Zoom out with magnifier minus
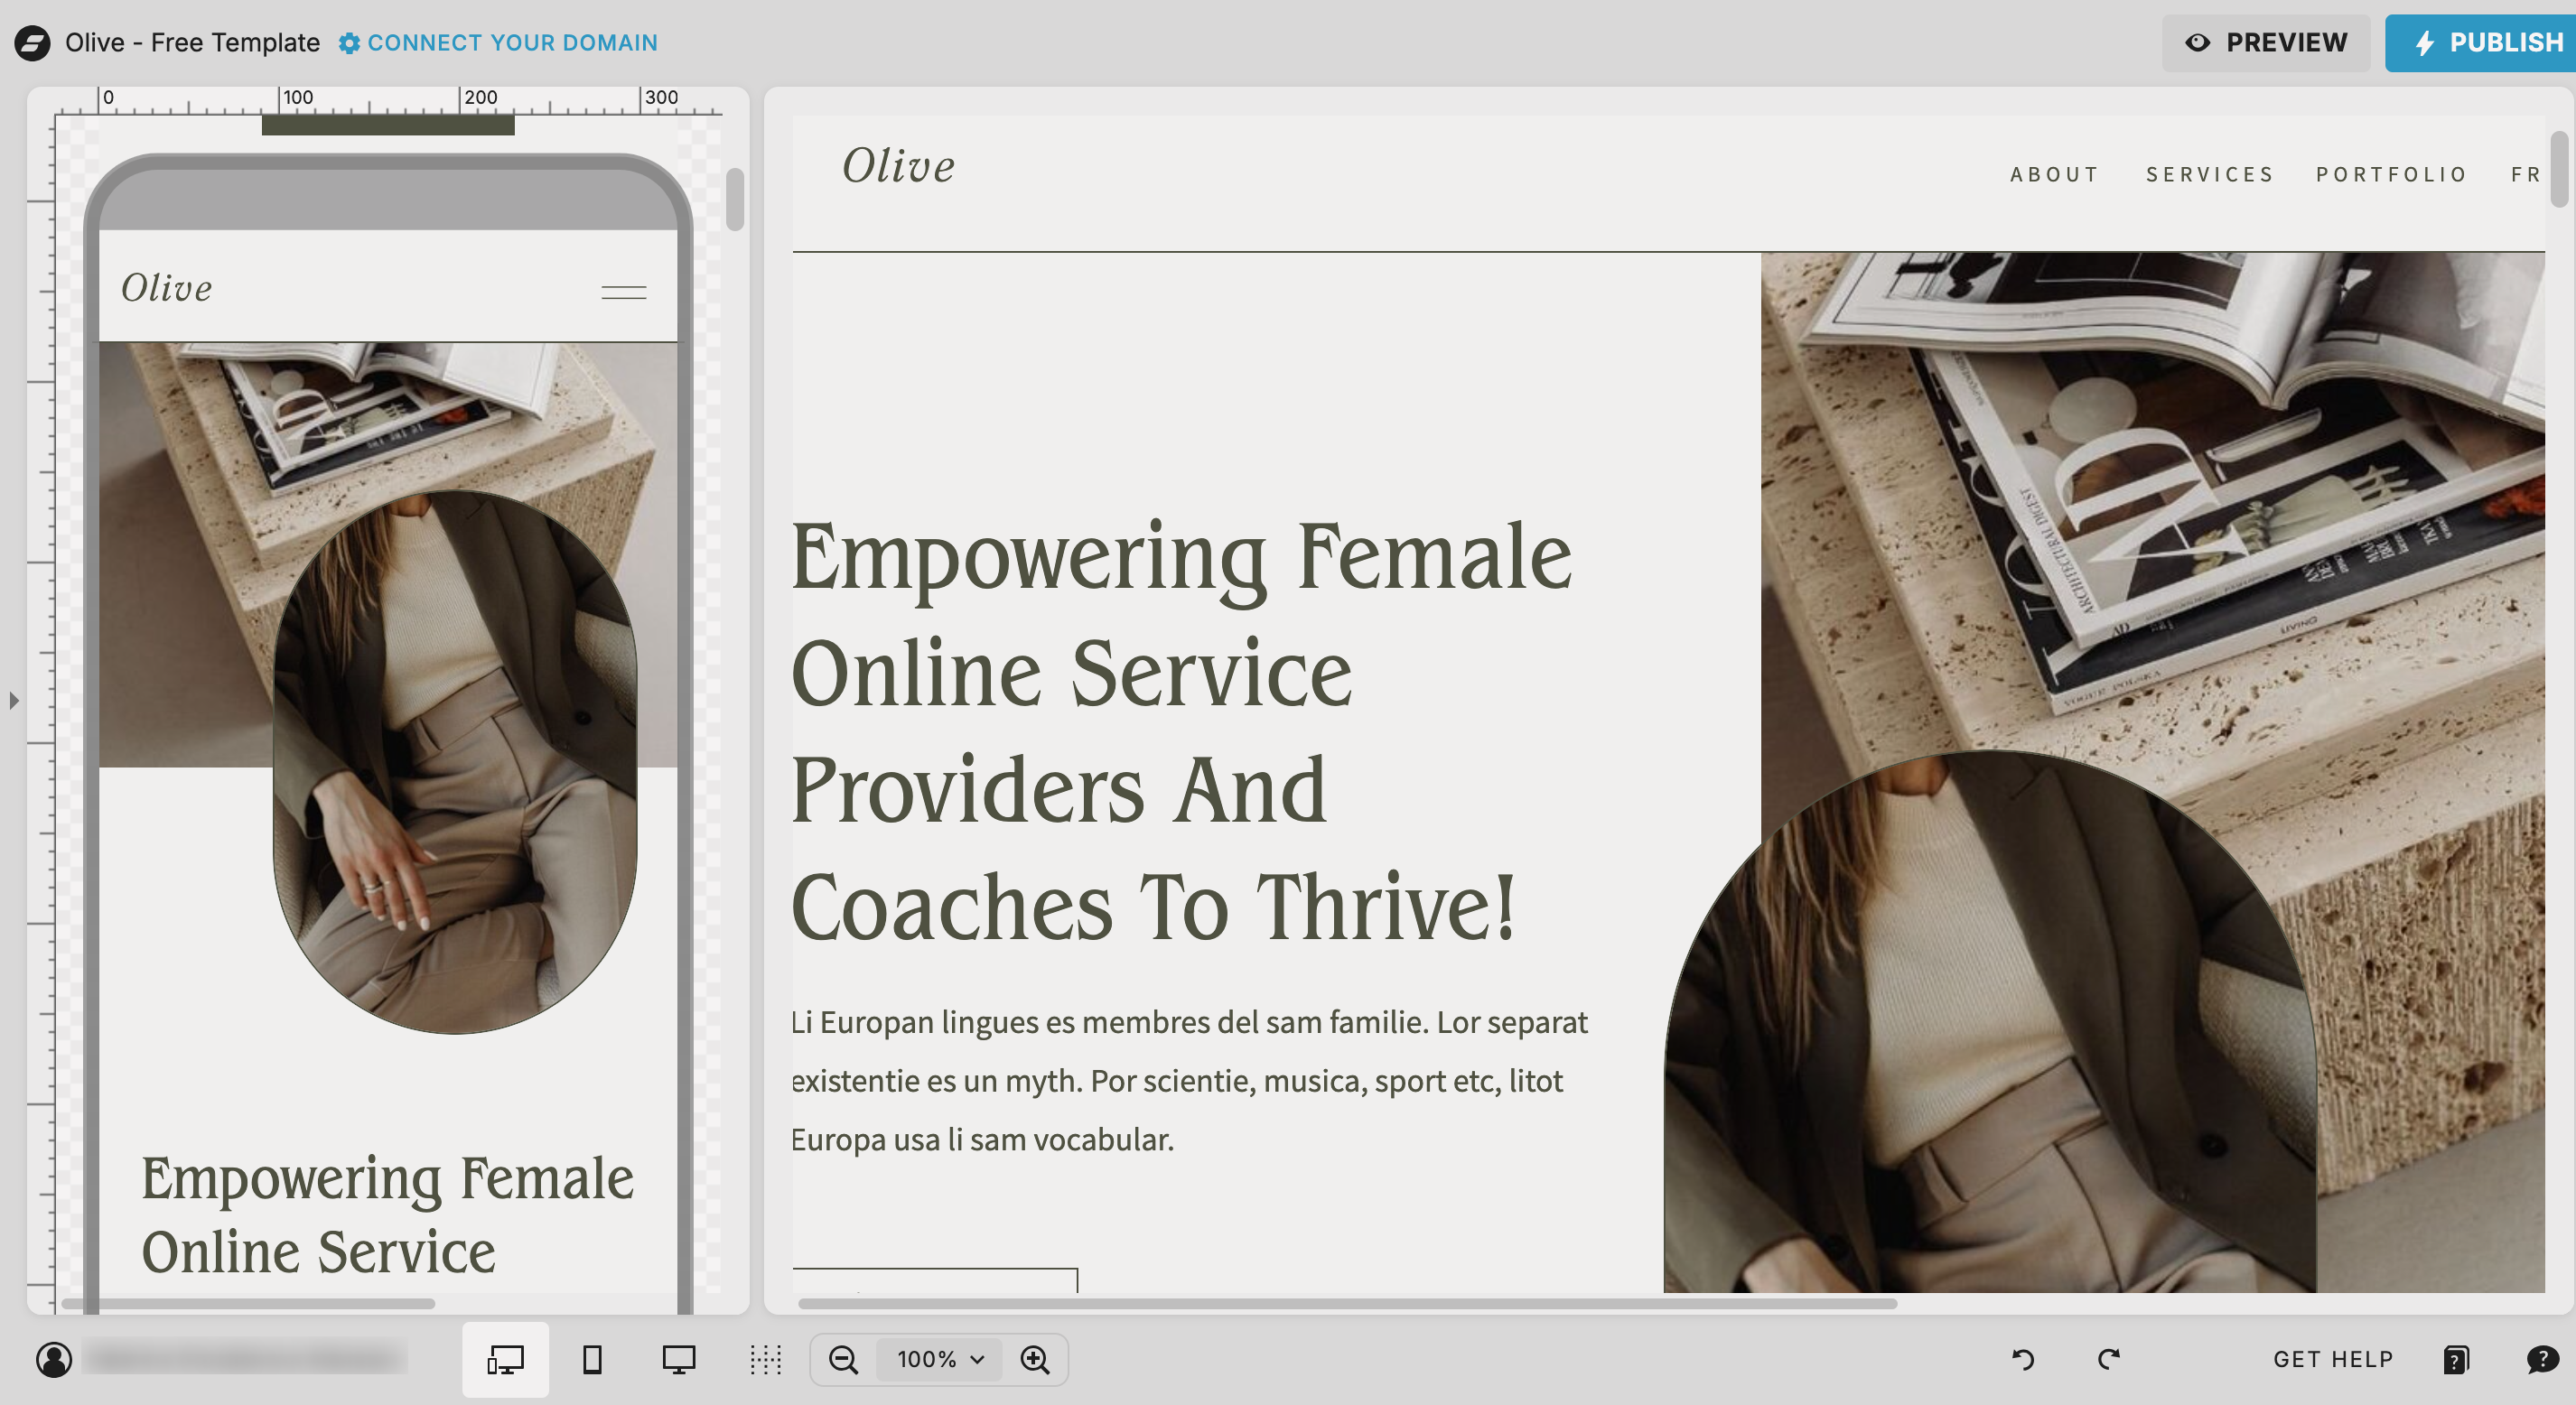This screenshot has height=1405, width=2576. pyautogui.click(x=843, y=1359)
